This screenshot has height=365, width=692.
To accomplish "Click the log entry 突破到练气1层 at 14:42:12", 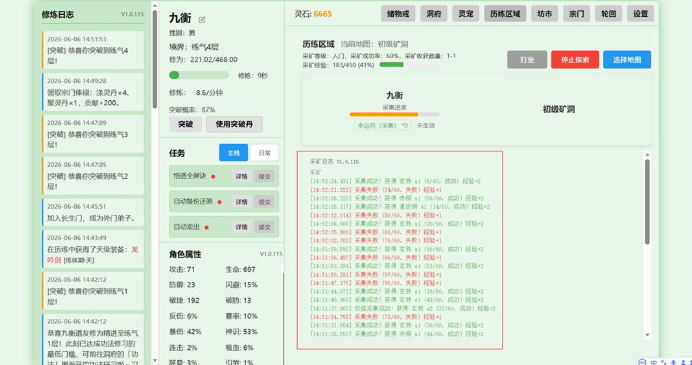I will pyautogui.click(x=93, y=290).
